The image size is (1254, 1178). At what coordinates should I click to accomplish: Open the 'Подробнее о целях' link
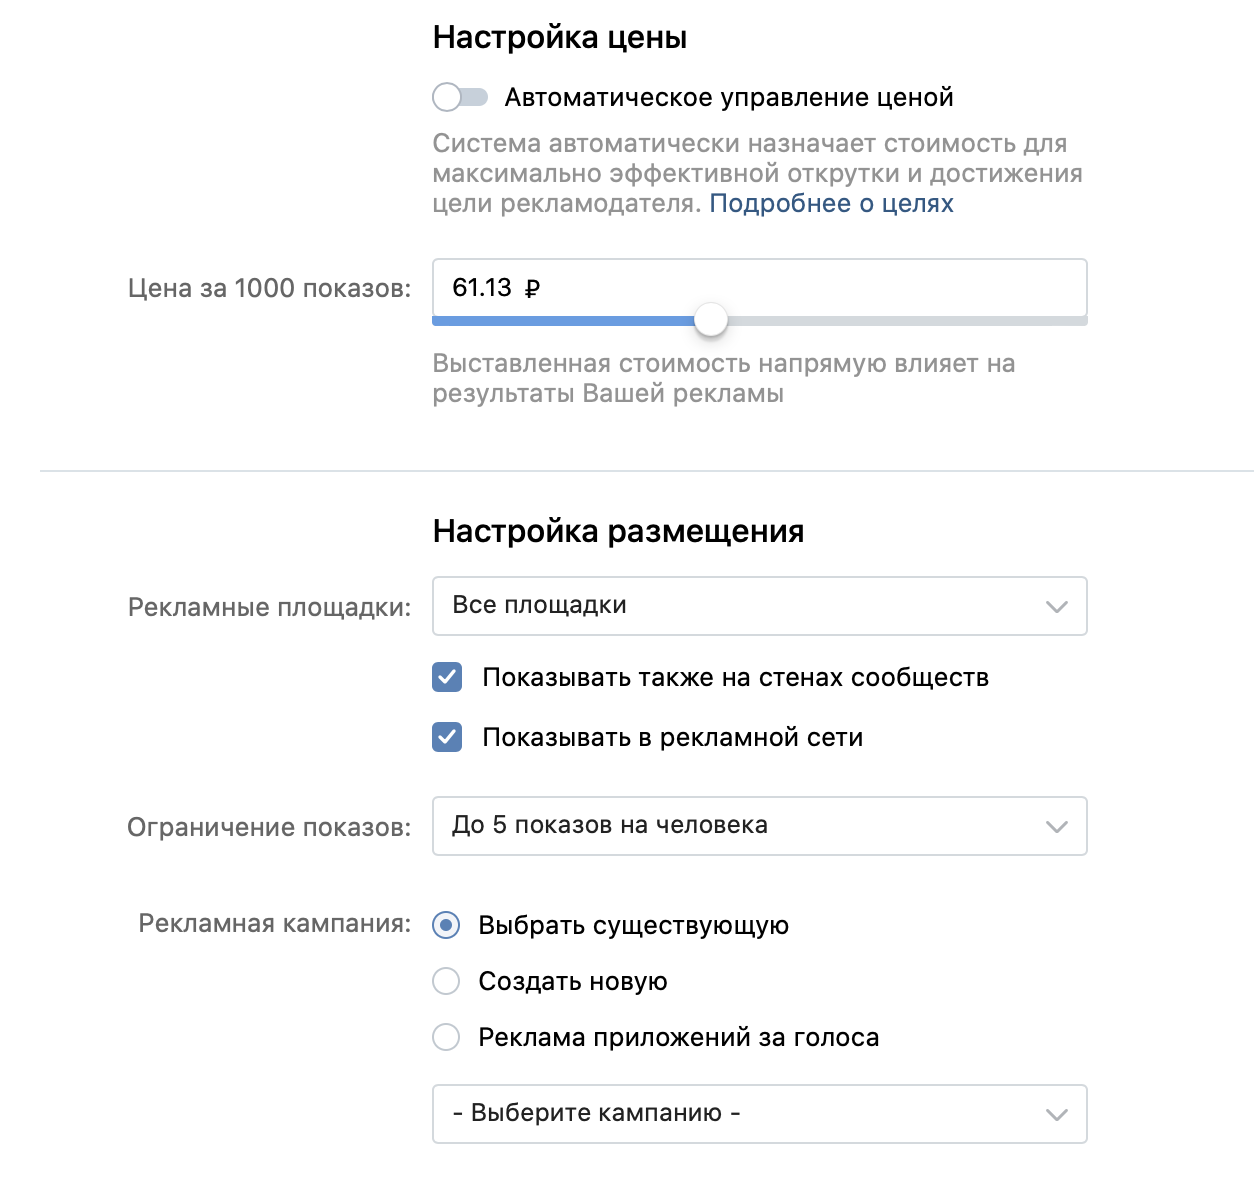pos(831,203)
